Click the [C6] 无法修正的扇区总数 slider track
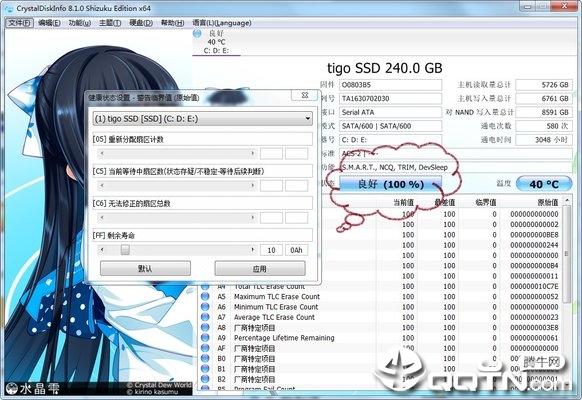This screenshot has width=582, height=400. tap(177, 217)
